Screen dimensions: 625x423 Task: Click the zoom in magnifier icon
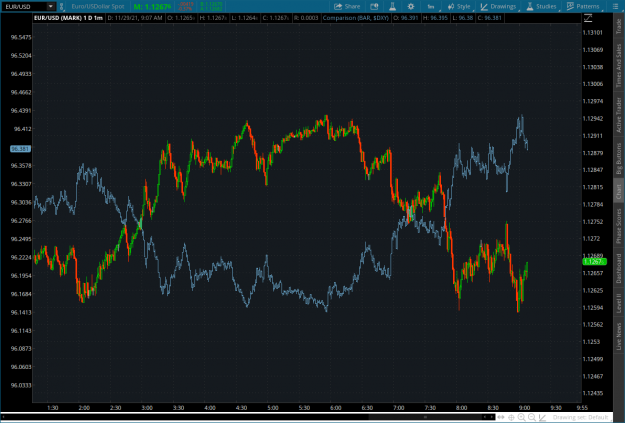coord(521,417)
